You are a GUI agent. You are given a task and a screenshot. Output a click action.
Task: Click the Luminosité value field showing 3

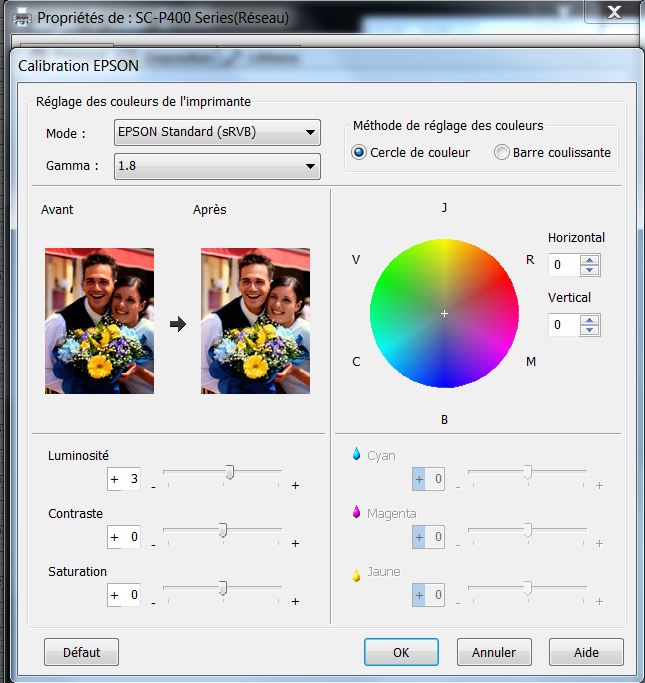tap(124, 479)
